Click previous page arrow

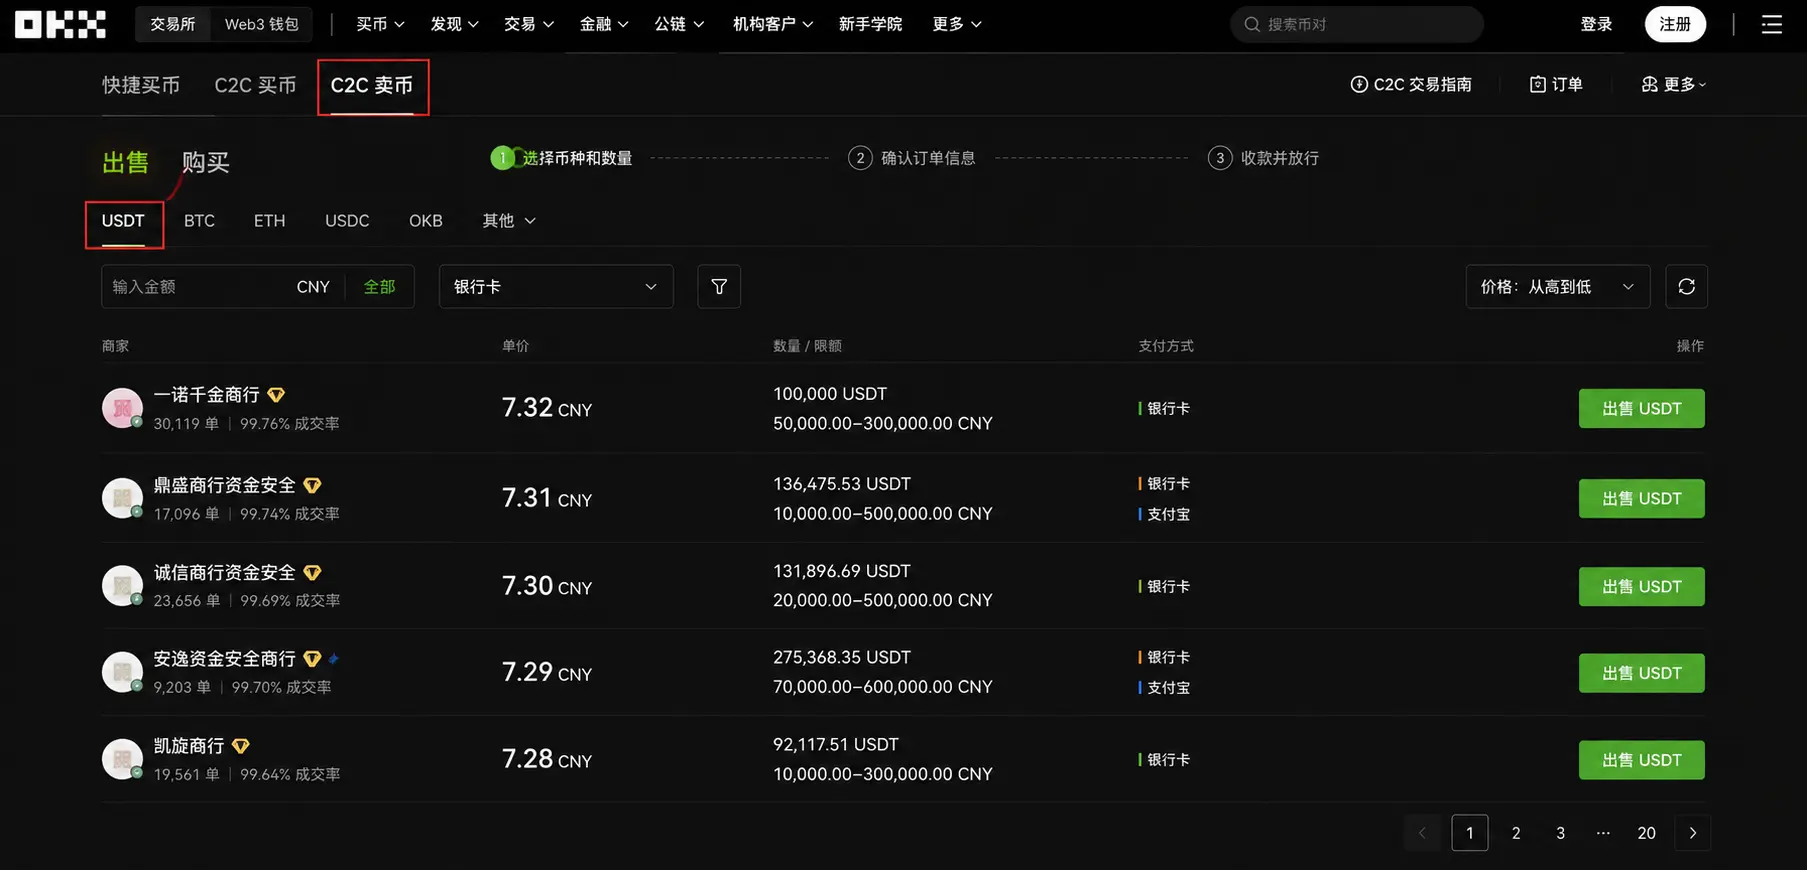[x=1421, y=833]
